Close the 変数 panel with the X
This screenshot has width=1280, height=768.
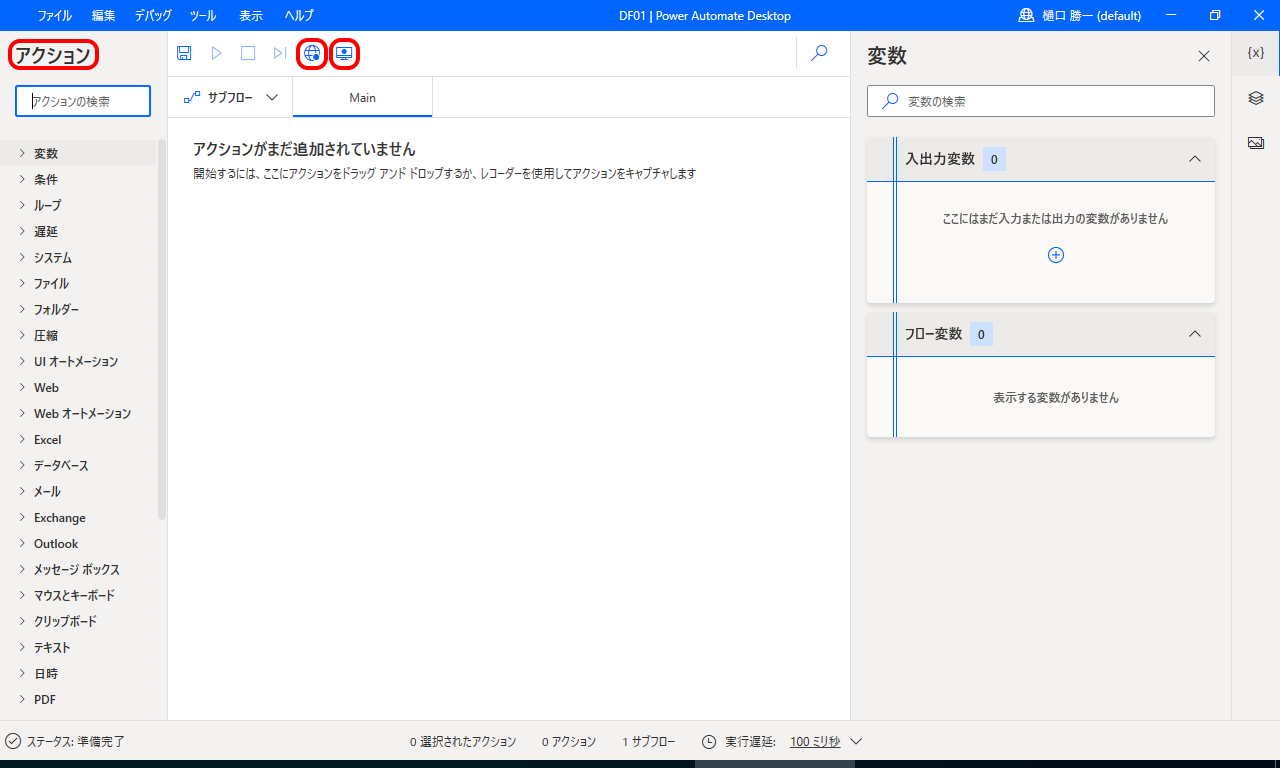tap(1204, 56)
